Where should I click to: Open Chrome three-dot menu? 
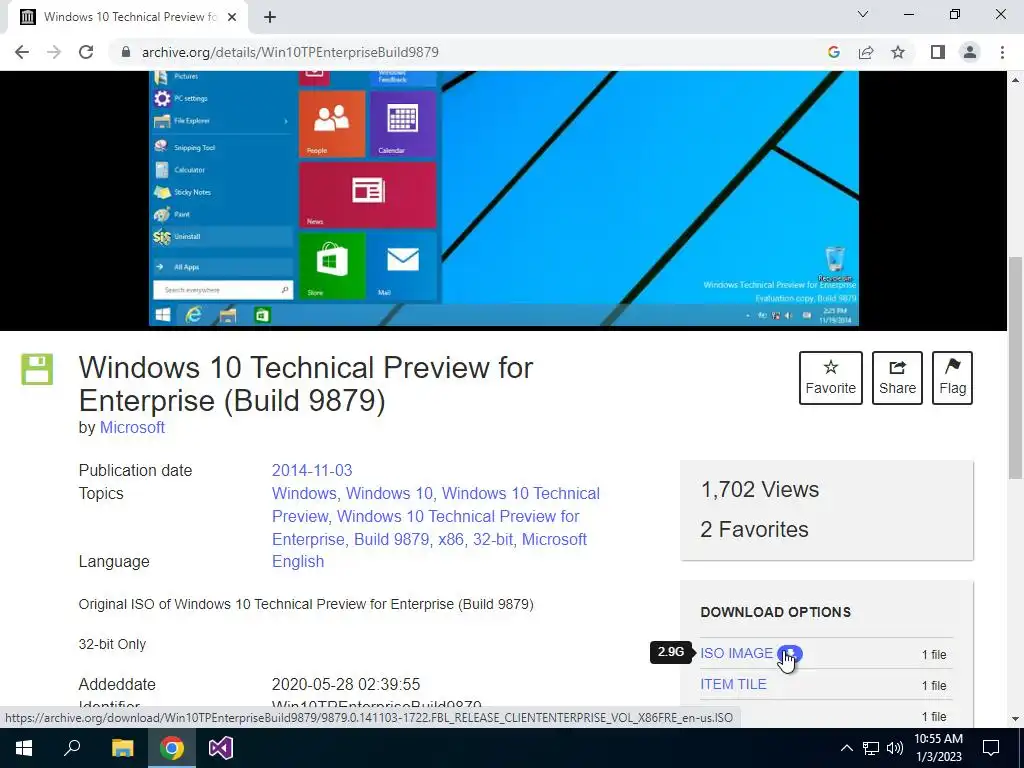tap(1002, 52)
